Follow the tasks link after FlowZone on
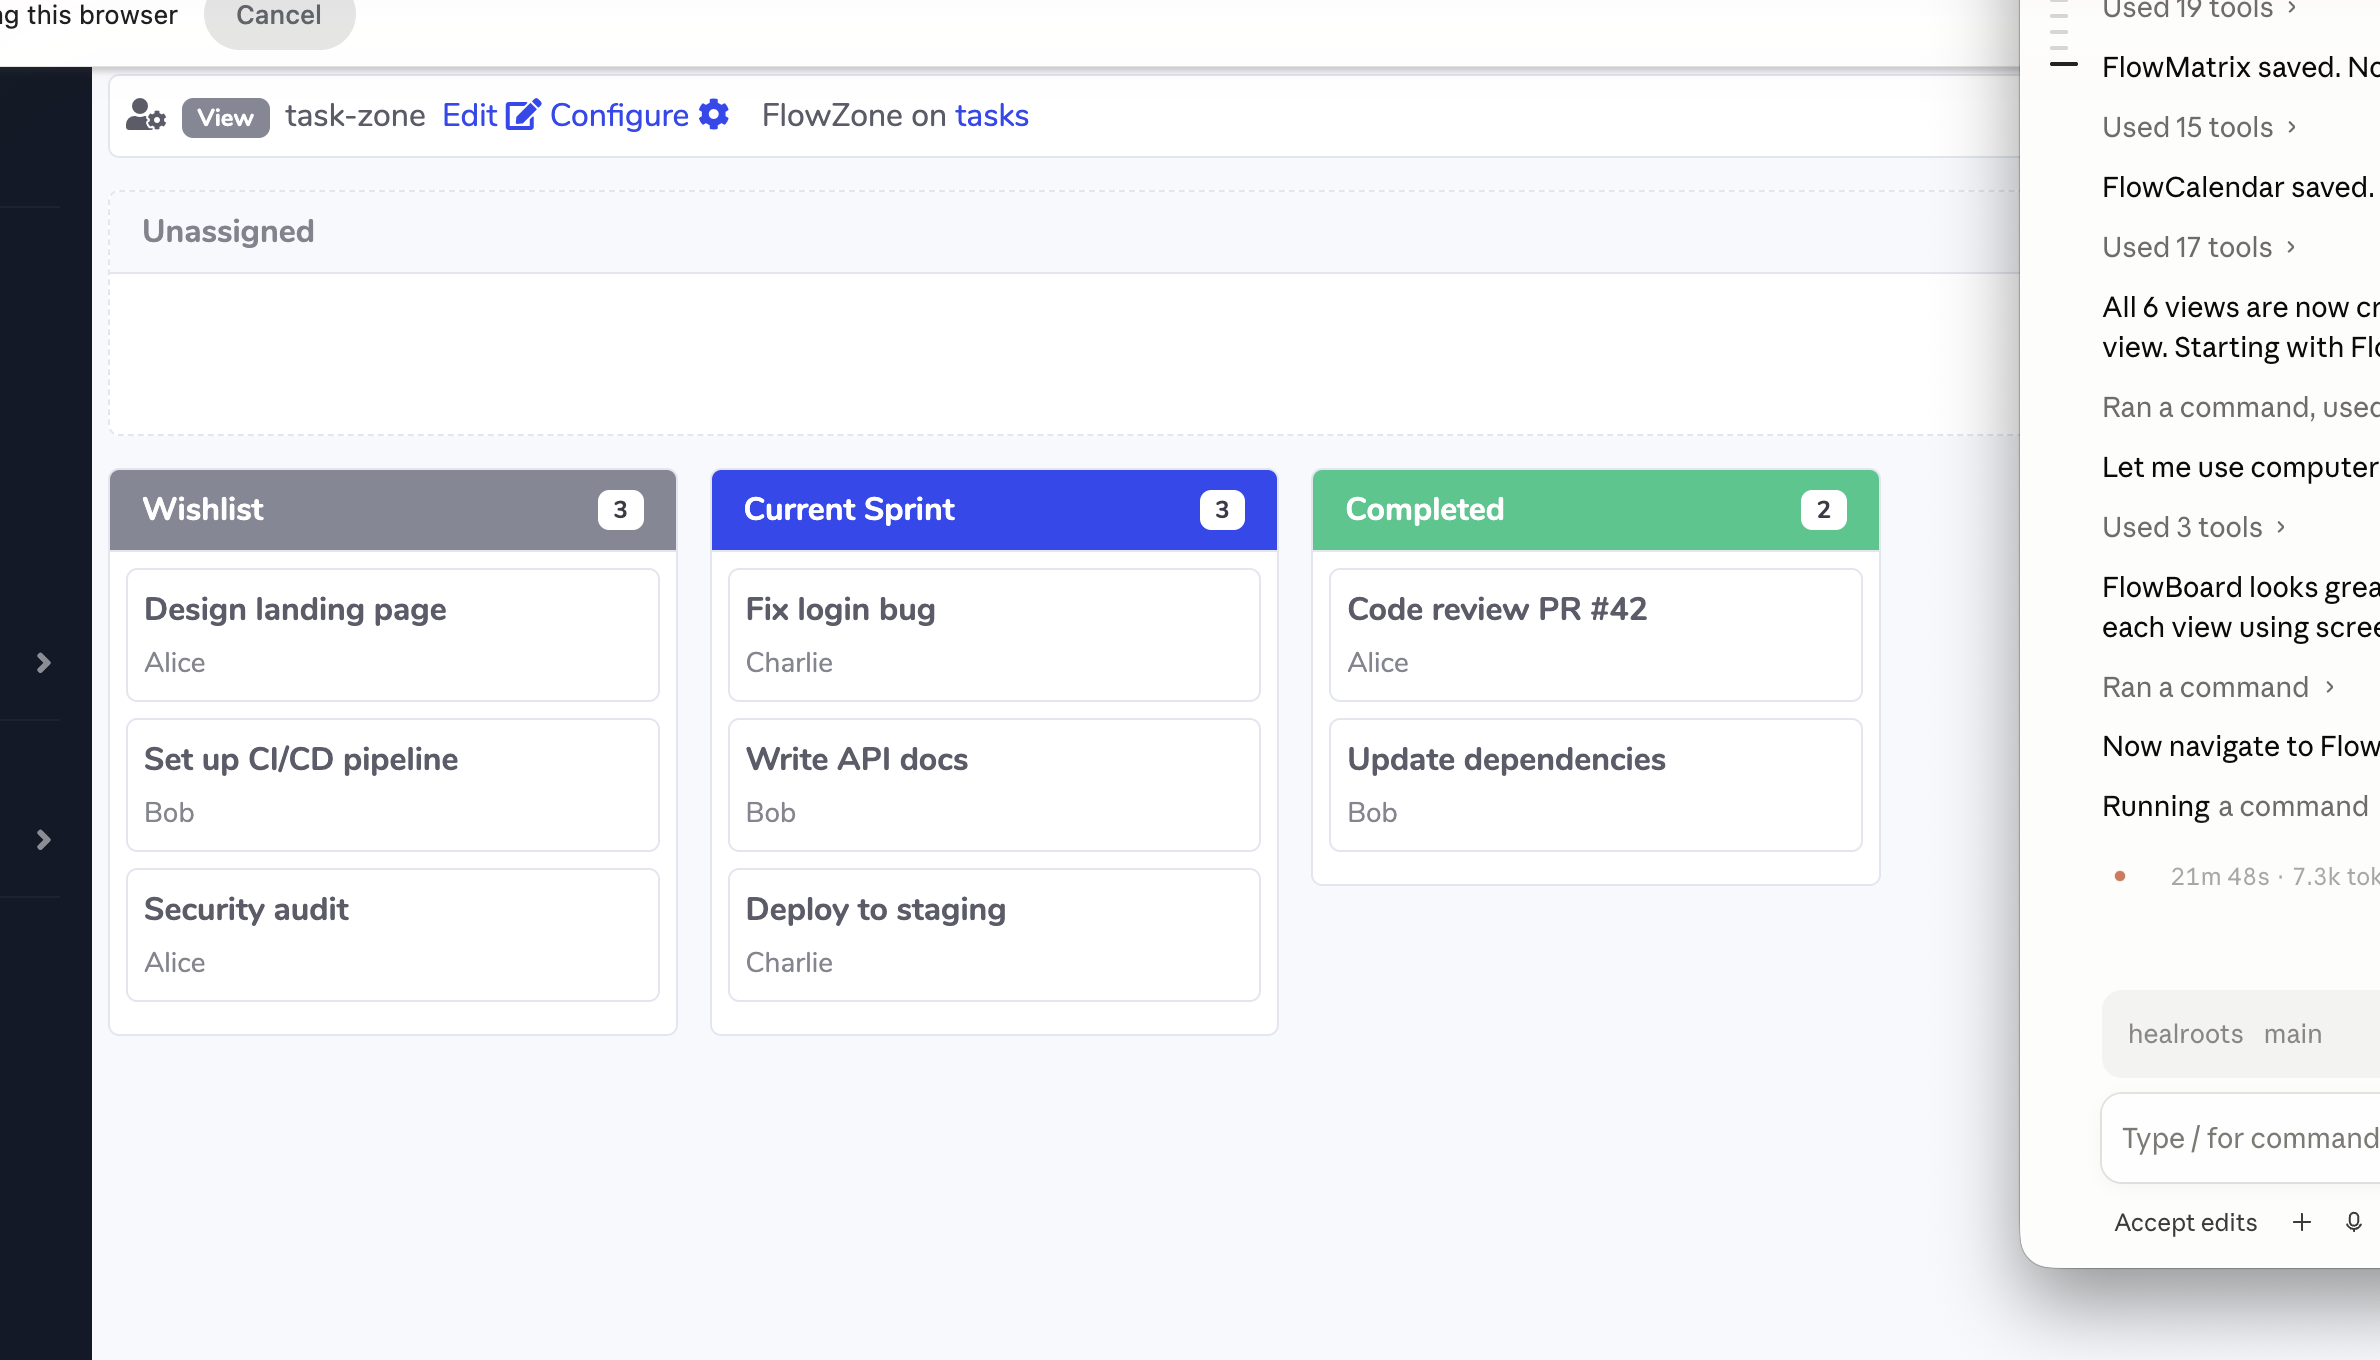The image size is (2380, 1360). tap(992, 115)
